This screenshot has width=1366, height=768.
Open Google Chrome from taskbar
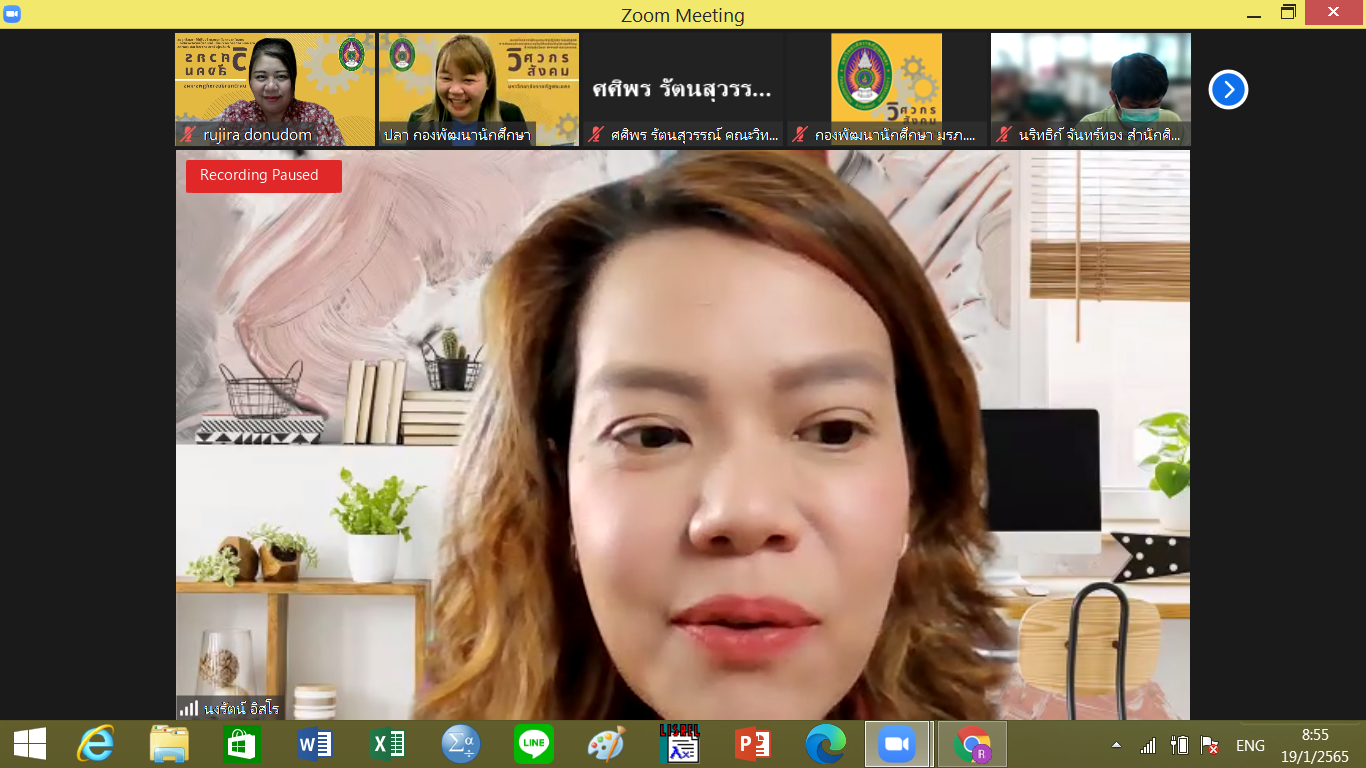972,744
